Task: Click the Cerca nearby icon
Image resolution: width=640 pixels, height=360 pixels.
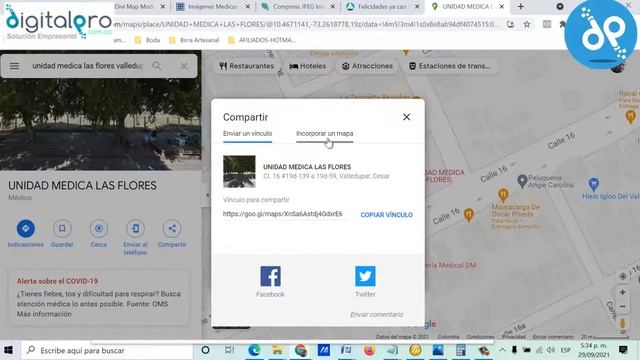Action: pos(99,229)
